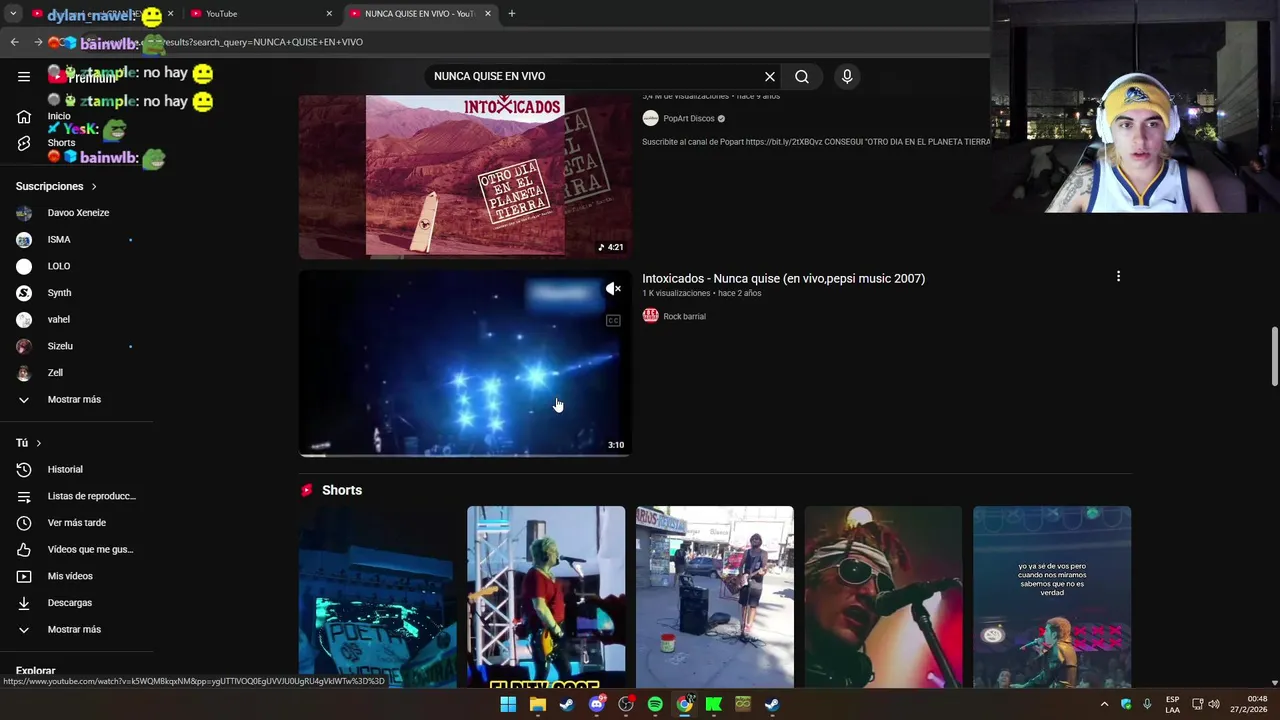Open the Short with street guitarist

click(x=715, y=597)
